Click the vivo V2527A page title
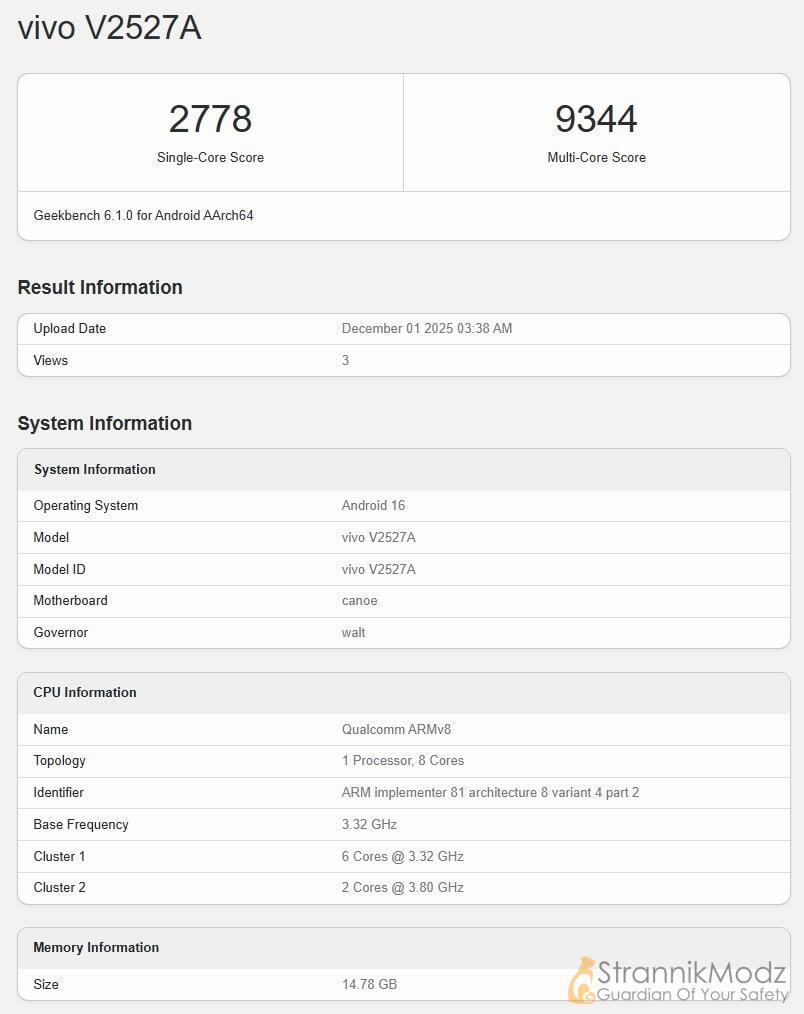The image size is (804, 1014). [109, 28]
